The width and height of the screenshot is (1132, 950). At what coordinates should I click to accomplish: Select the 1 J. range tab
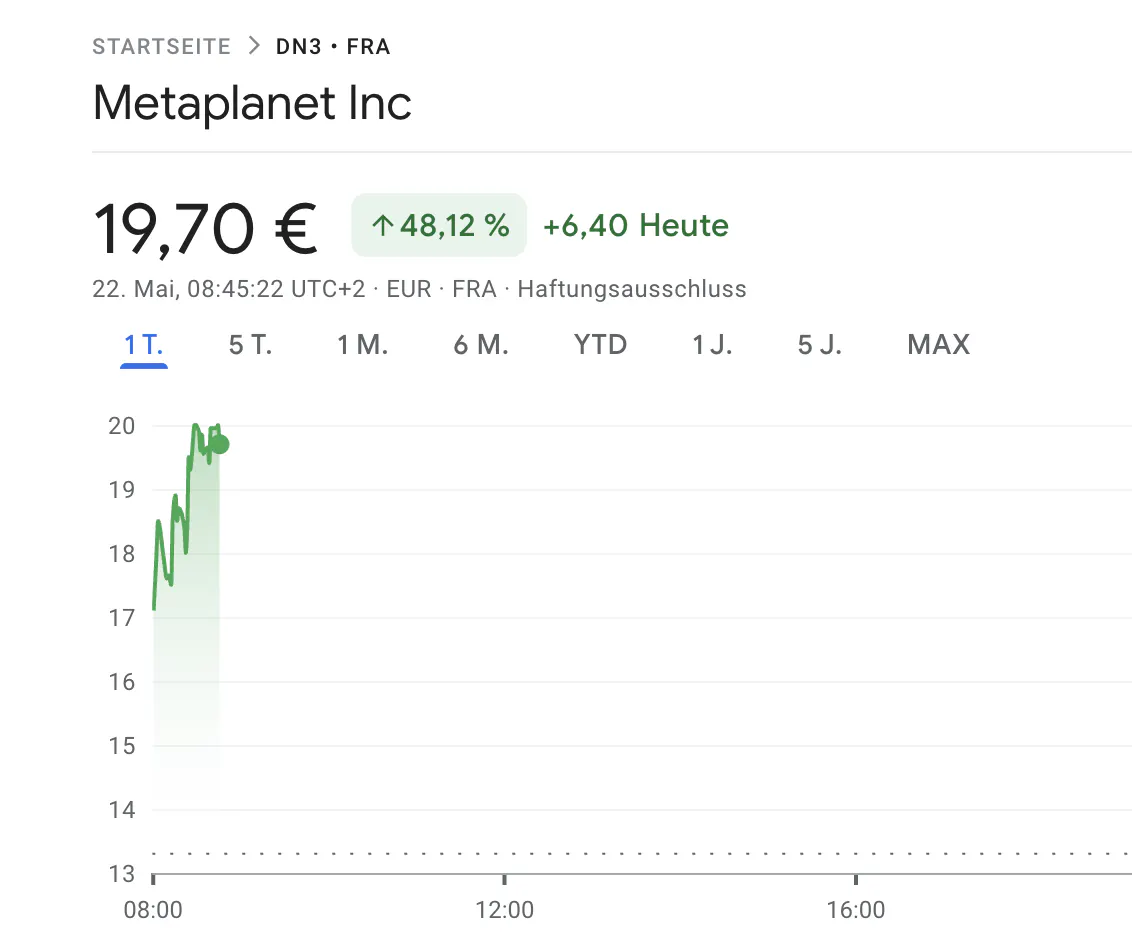click(x=712, y=345)
